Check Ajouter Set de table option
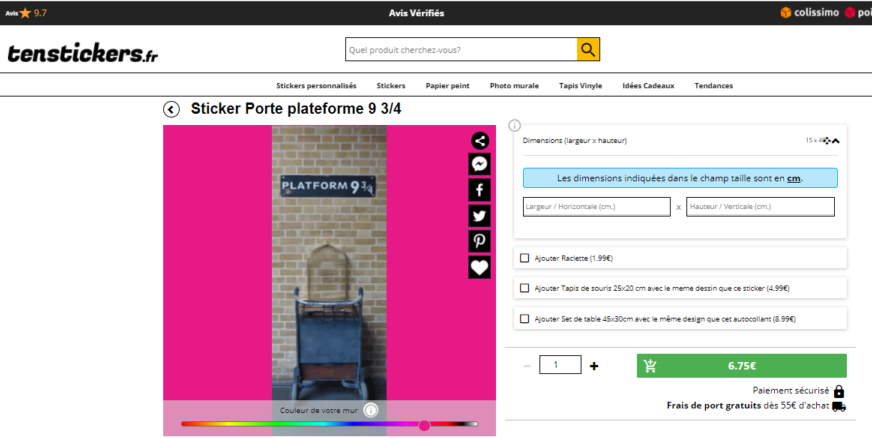 524,318
